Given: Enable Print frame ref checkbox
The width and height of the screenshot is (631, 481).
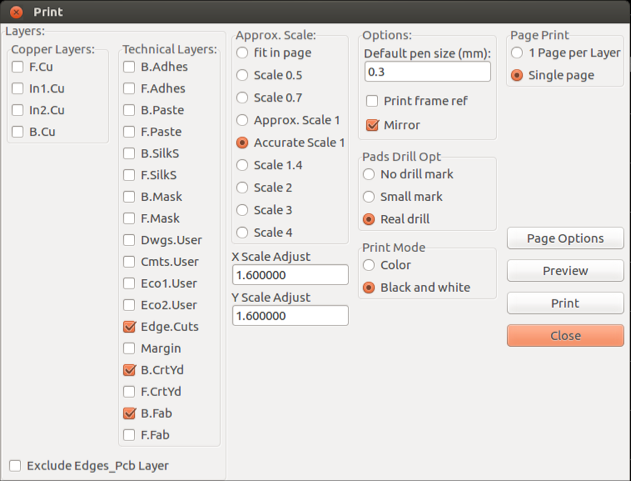Looking at the screenshot, I should pyautogui.click(x=373, y=101).
